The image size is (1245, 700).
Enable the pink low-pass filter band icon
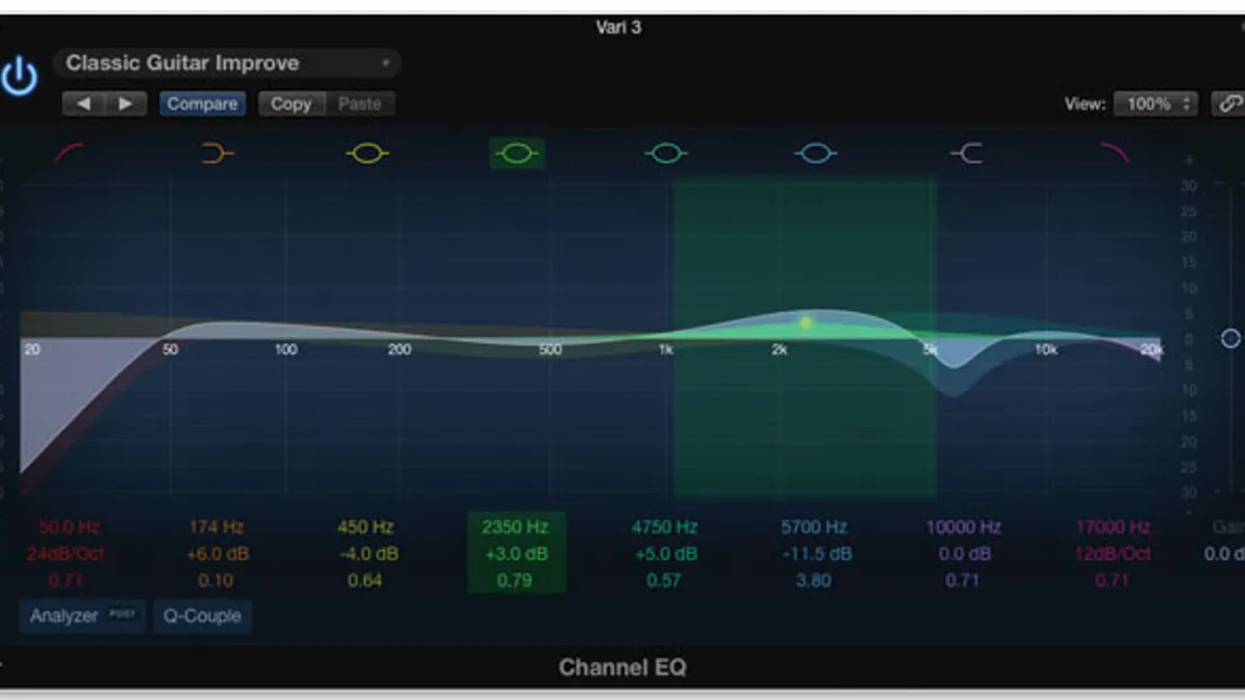point(1114,153)
